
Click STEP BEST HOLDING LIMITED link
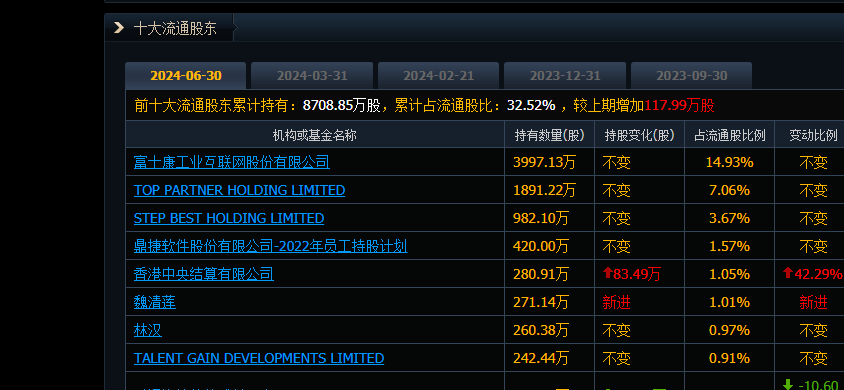(229, 218)
